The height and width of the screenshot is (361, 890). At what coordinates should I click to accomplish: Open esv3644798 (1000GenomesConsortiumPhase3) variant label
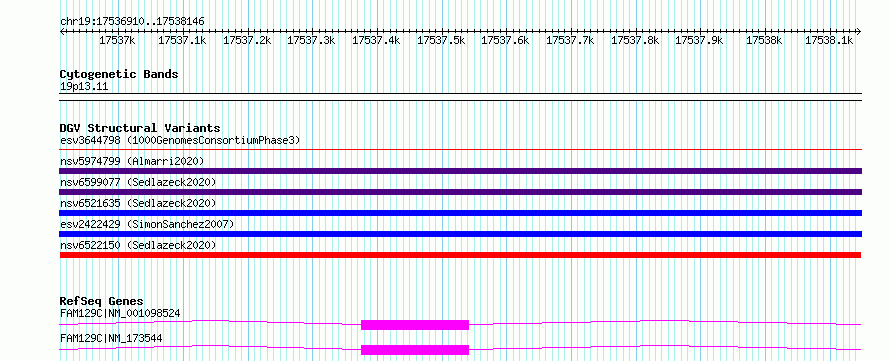point(180,140)
